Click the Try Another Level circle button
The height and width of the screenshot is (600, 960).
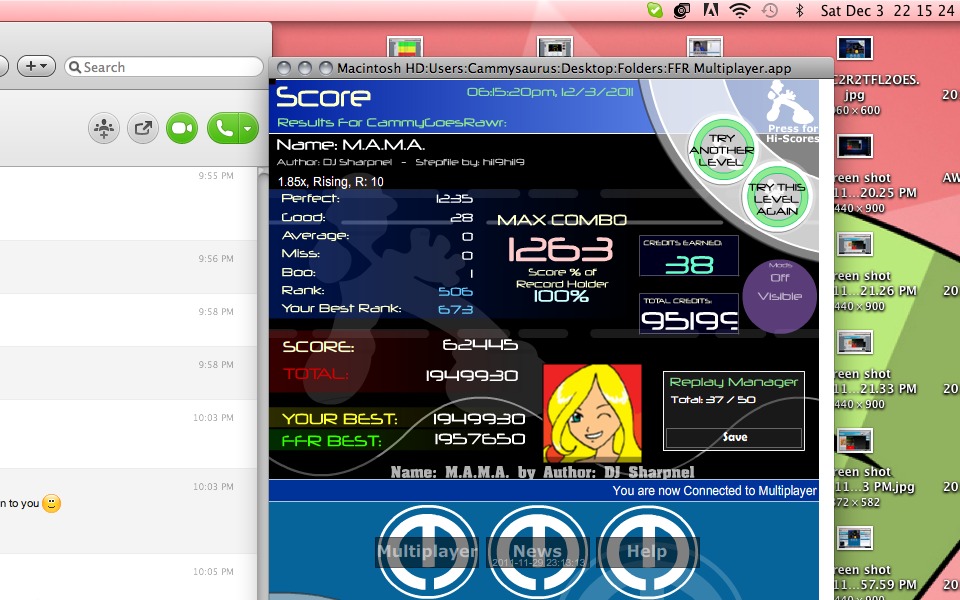[x=722, y=150]
